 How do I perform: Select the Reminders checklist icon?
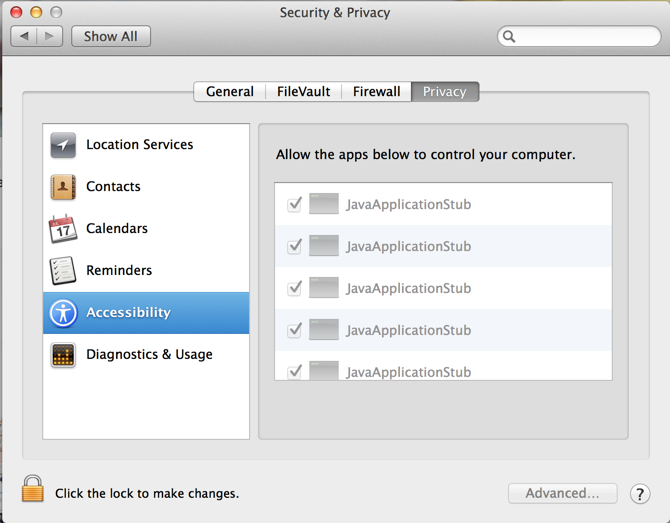[63, 271]
